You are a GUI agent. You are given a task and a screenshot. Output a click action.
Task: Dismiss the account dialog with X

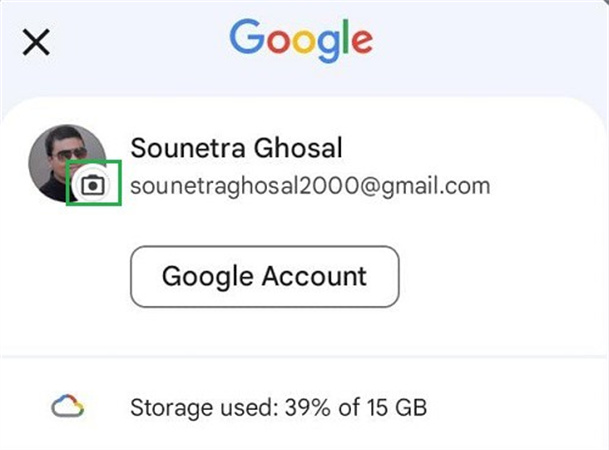[36, 43]
